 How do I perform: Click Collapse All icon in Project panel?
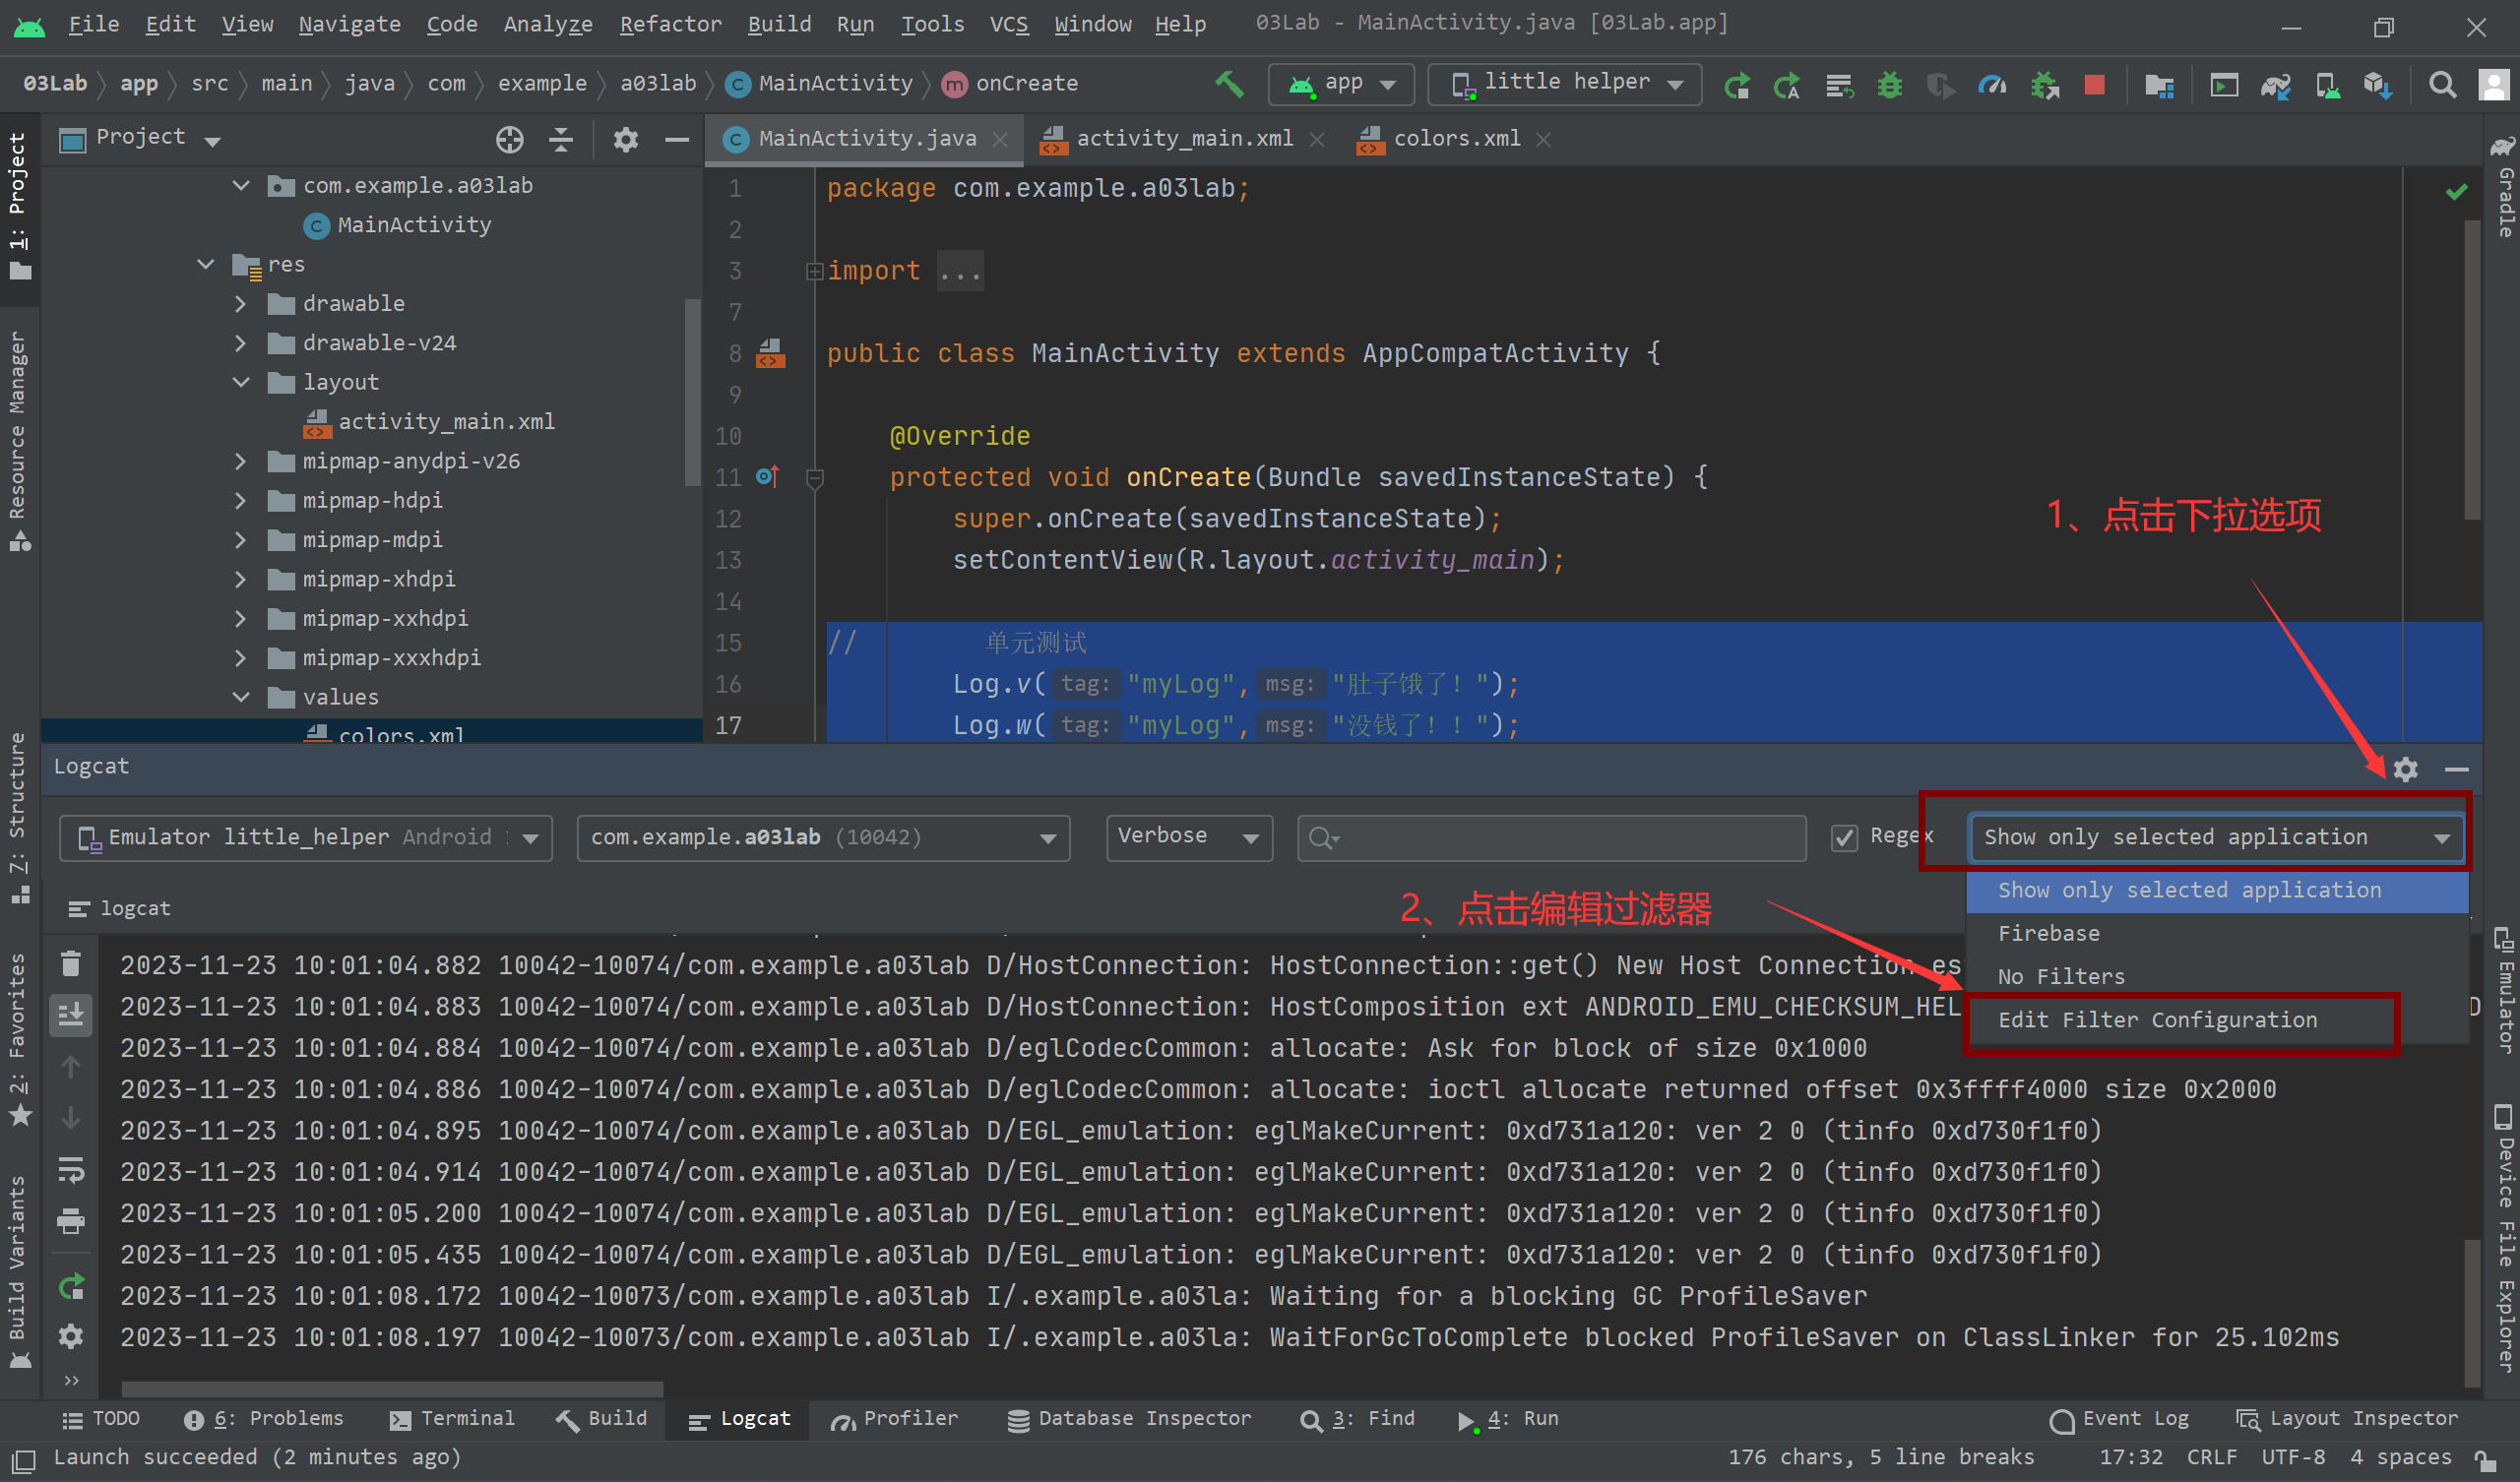[x=561, y=140]
